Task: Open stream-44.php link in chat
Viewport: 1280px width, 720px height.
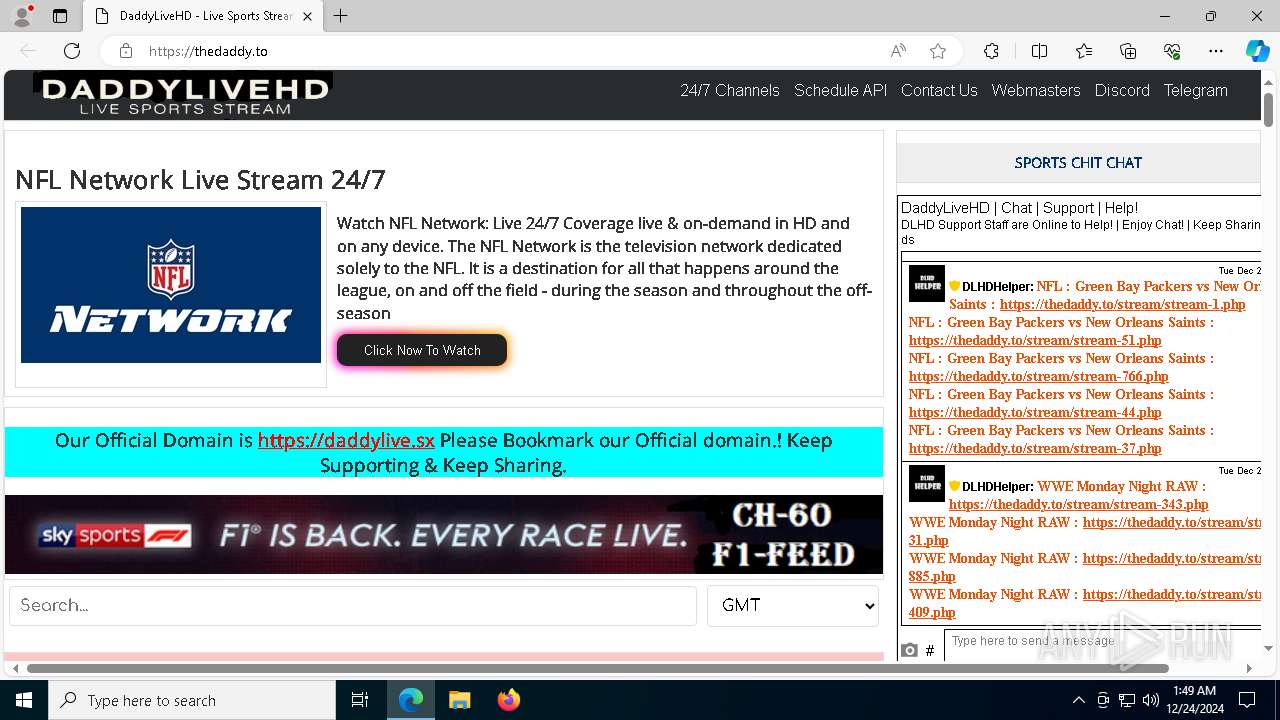Action: 1035,412
